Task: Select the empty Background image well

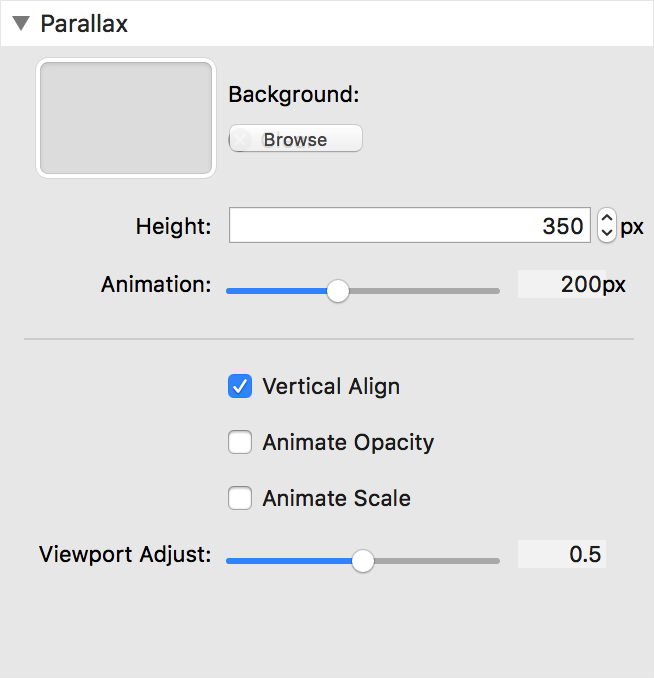Action: click(126, 118)
